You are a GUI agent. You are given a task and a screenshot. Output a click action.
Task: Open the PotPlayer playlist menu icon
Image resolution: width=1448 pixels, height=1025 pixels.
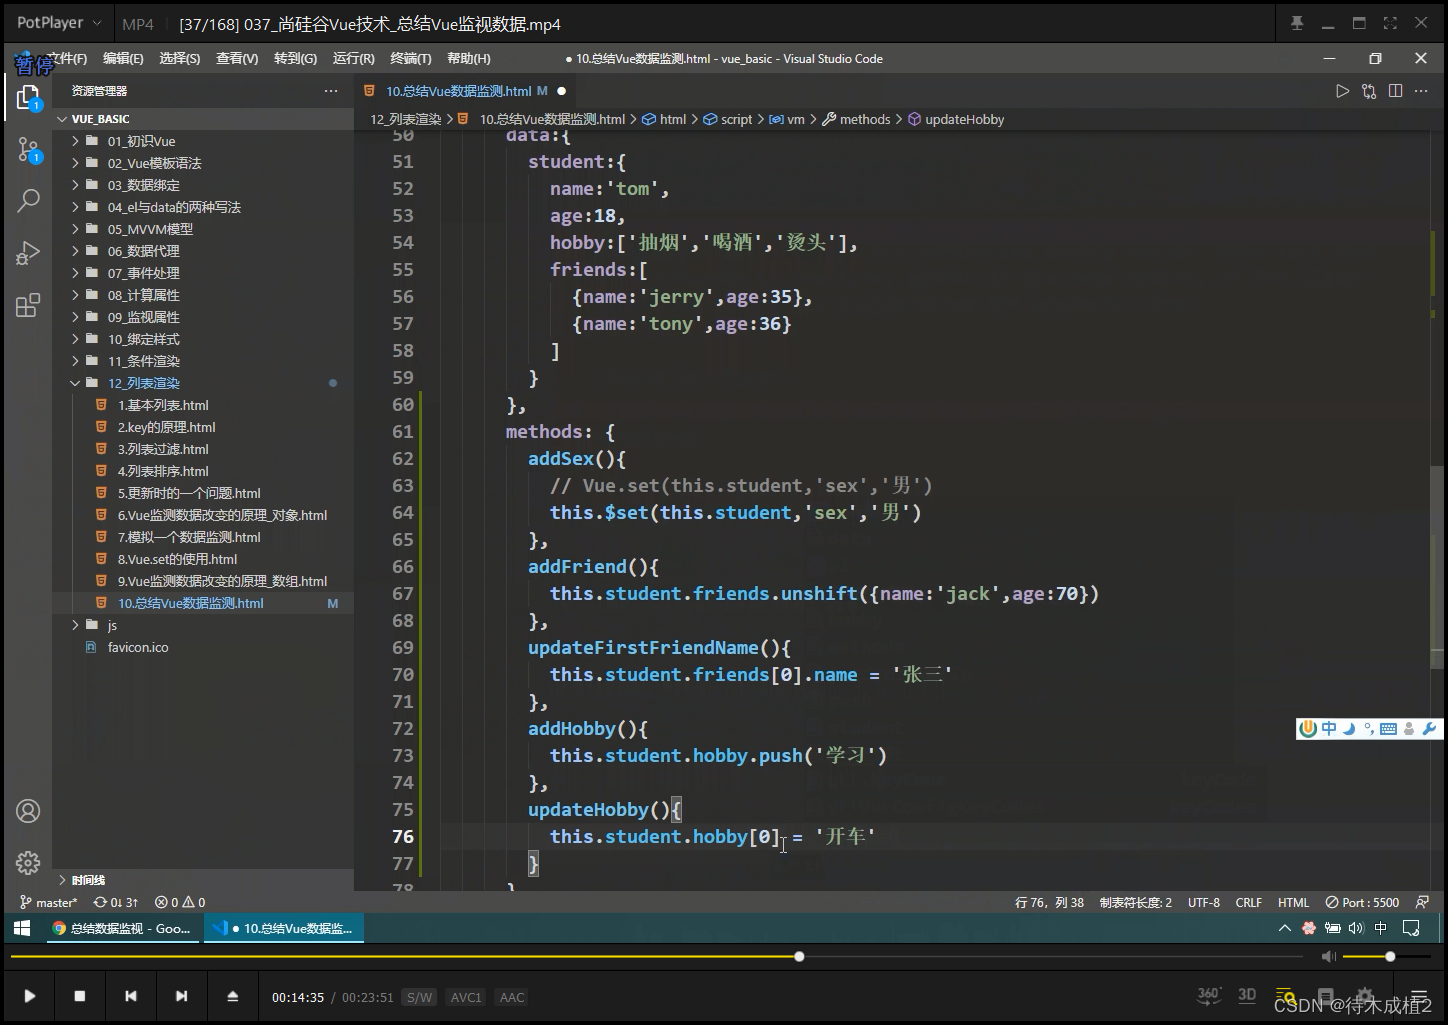(1419, 996)
